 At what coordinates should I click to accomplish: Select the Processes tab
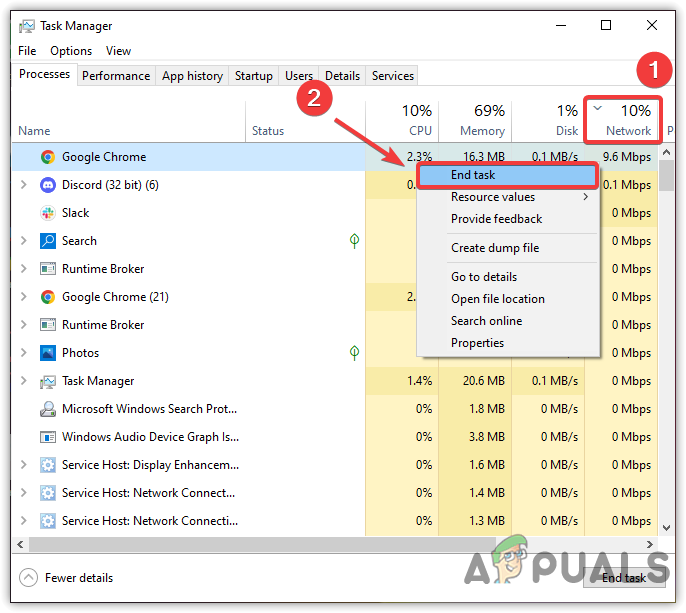[x=44, y=74]
